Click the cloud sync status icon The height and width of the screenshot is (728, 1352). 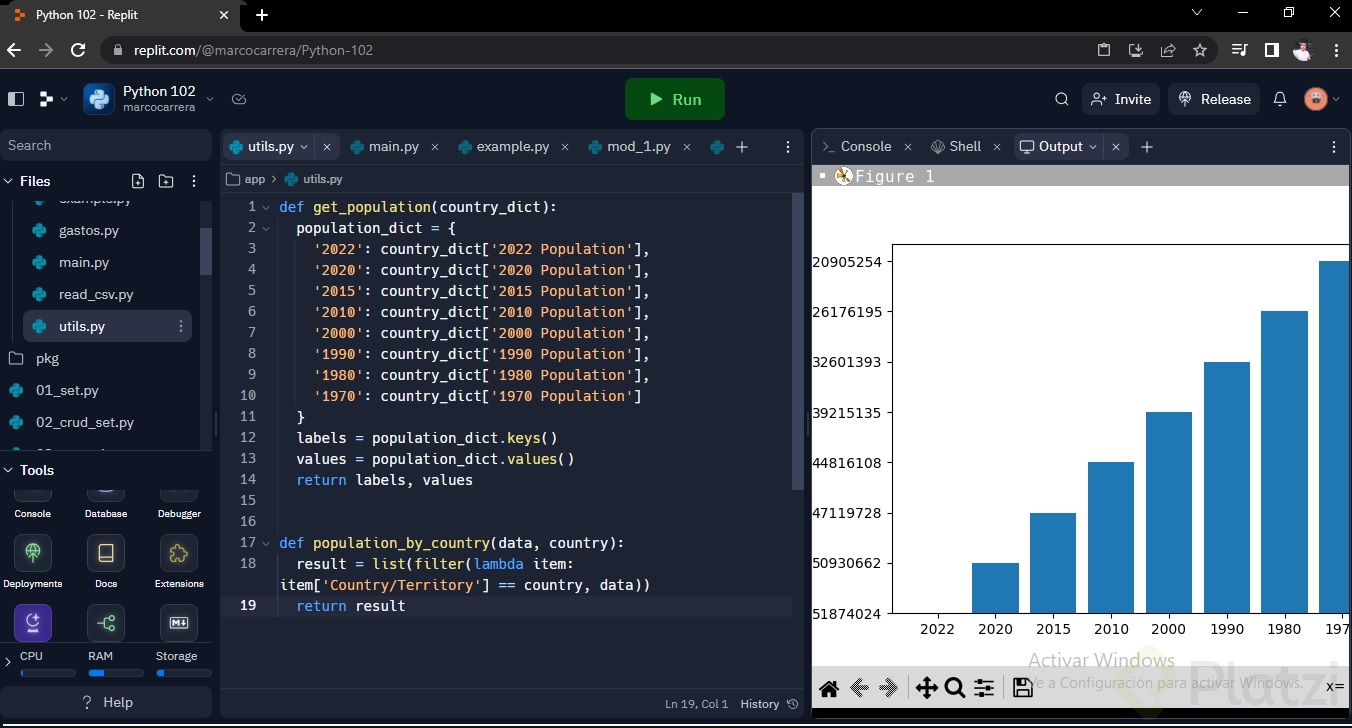pyautogui.click(x=239, y=99)
